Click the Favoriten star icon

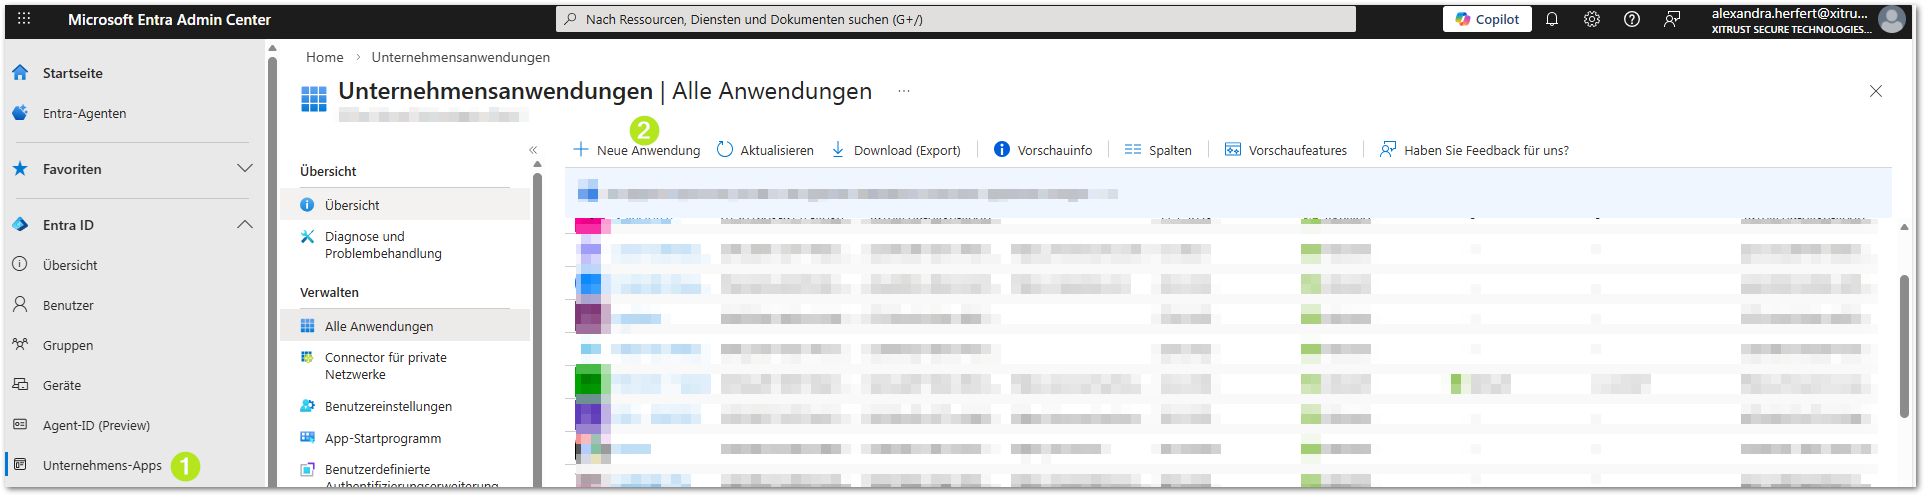coord(20,169)
